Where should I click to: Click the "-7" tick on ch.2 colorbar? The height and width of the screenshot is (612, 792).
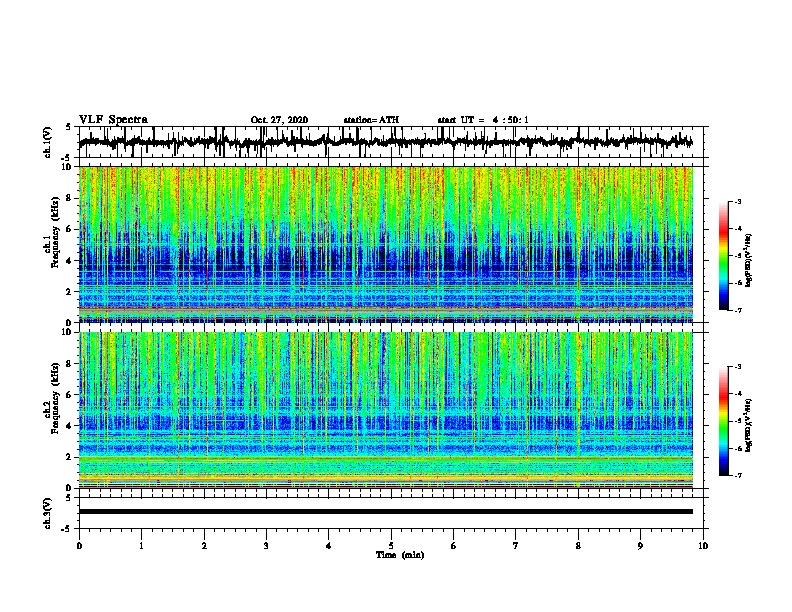[x=737, y=475]
